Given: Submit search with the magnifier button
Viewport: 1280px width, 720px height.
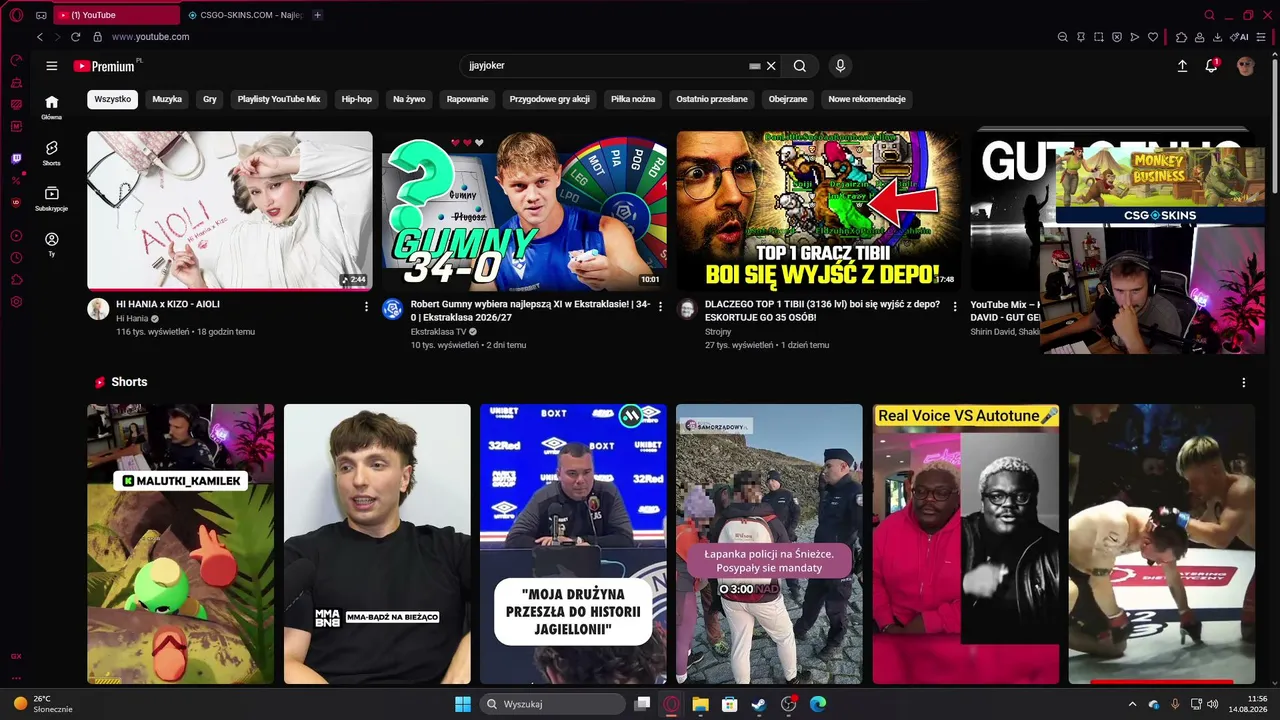Looking at the screenshot, I should [x=800, y=66].
